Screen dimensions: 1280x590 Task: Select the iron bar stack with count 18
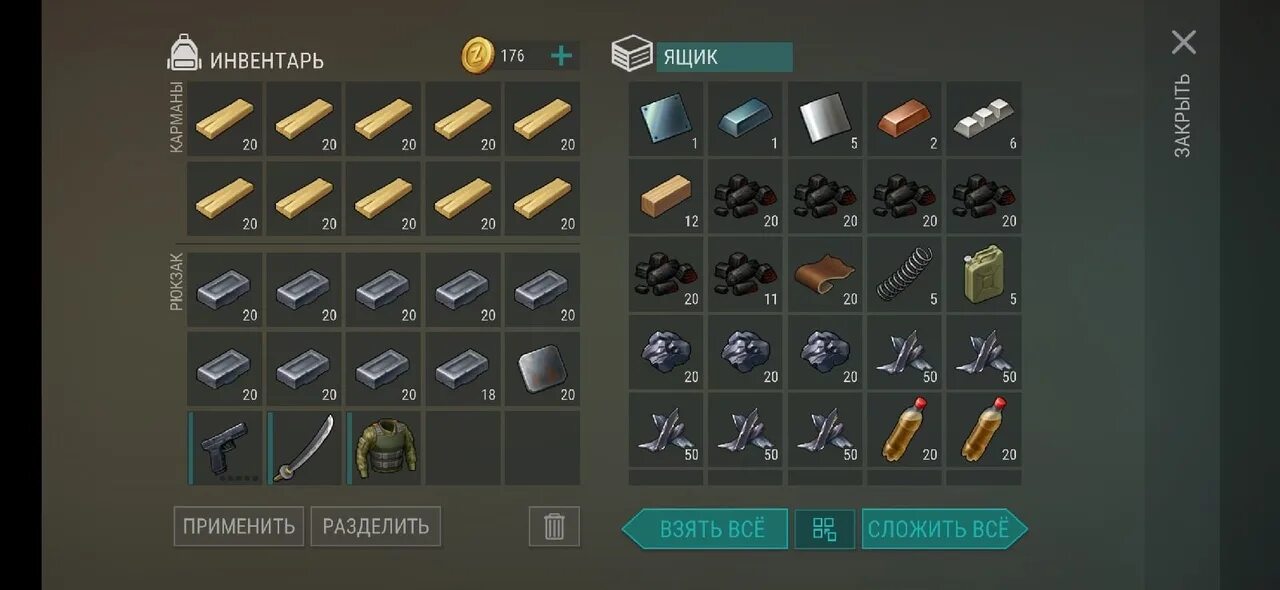[x=463, y=369]
